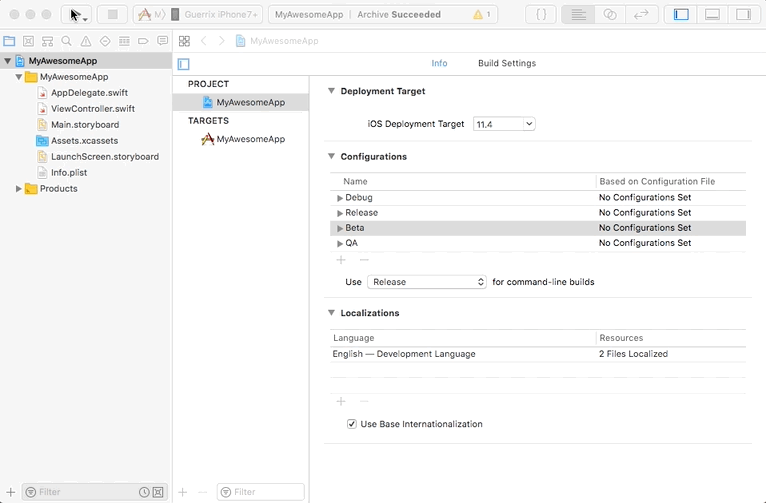The height and width of the screenshot is (503, 766).
Task: Remove configuration with minus button
Action: 364,260
